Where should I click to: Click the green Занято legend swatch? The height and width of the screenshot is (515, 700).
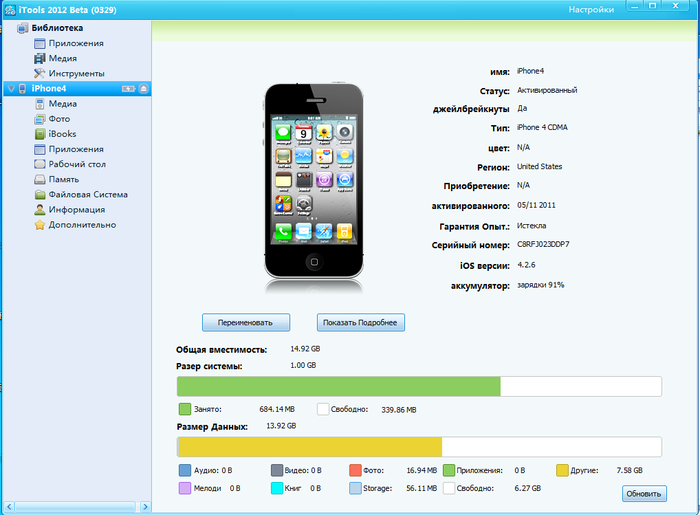coord(184,409)
